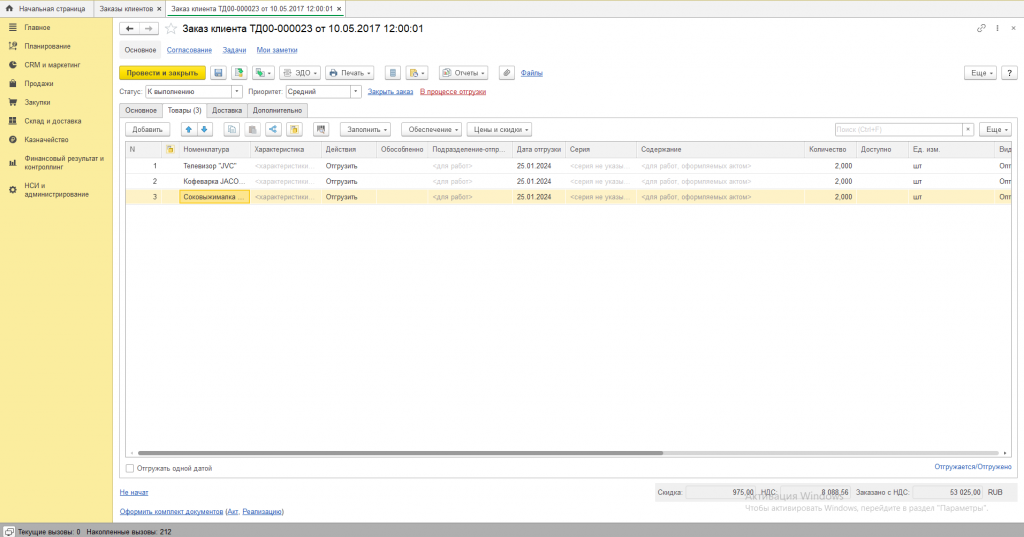Open the ЭДО dropdown menu
The width and height of the screenshot is (1024, 537).
pyautogui.click(x=300, y=73)
